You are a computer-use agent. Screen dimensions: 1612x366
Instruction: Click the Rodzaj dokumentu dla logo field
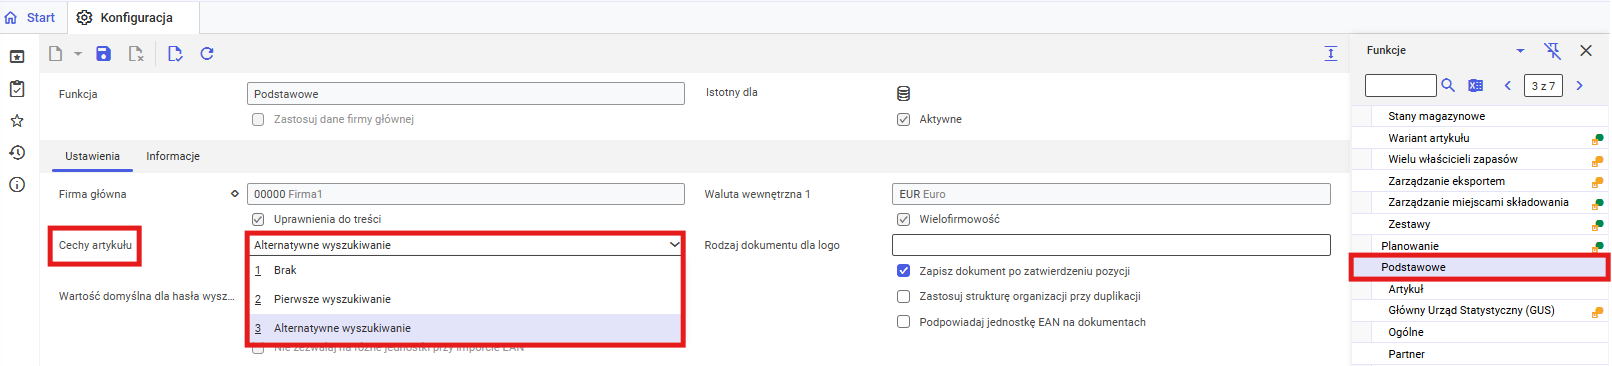tap(1111, 245)
